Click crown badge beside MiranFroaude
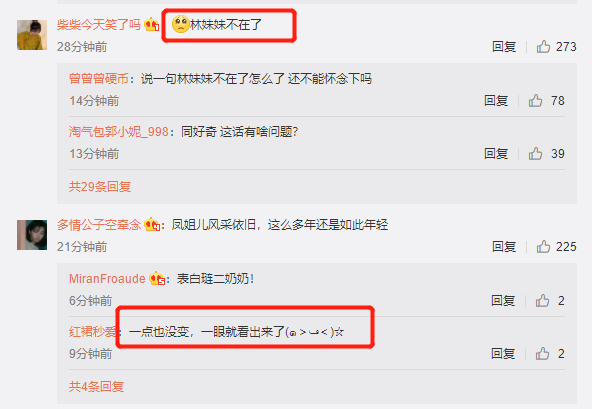 [x=157, y=278]
